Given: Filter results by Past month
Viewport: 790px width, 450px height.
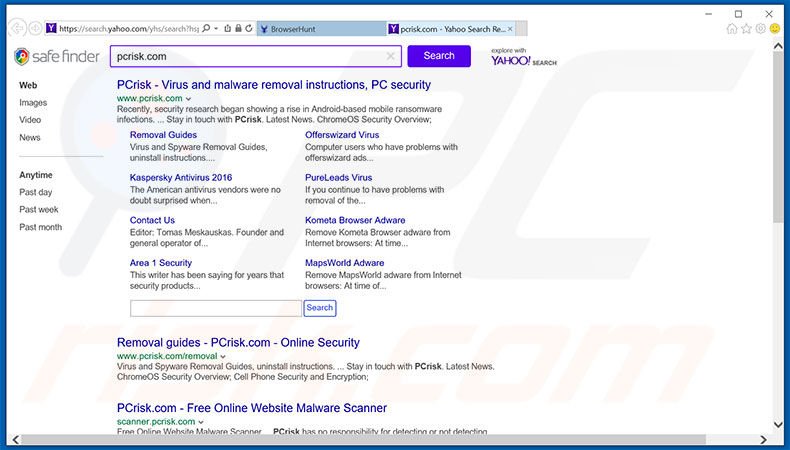Looking at the screenshot, I should [40, 227].
